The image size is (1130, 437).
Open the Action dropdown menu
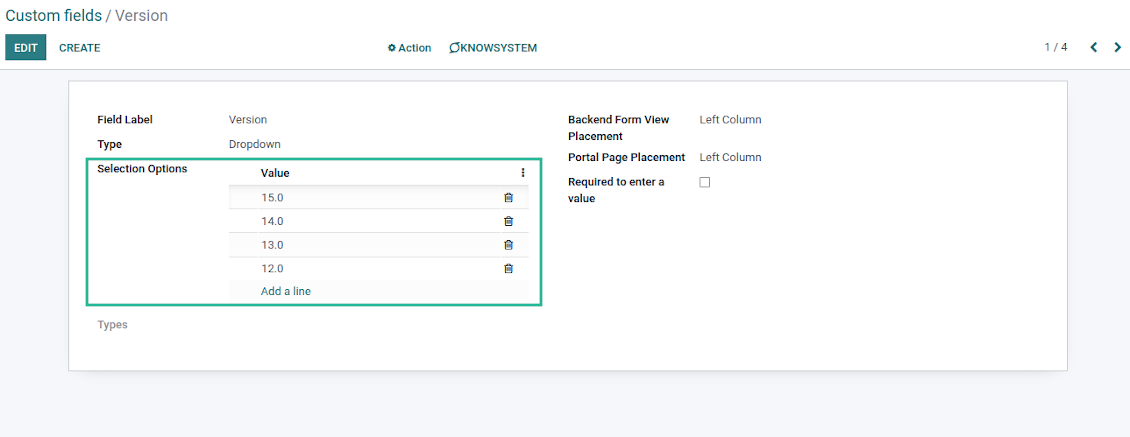coord(410,48)
